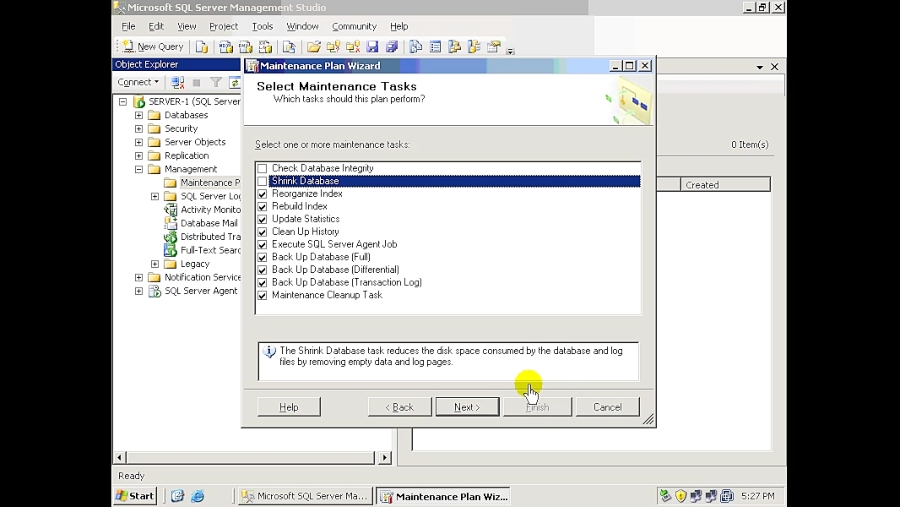Click the Template Explorer toolbar icon
This screenshot has width=900, height=507.
point(474,47)
